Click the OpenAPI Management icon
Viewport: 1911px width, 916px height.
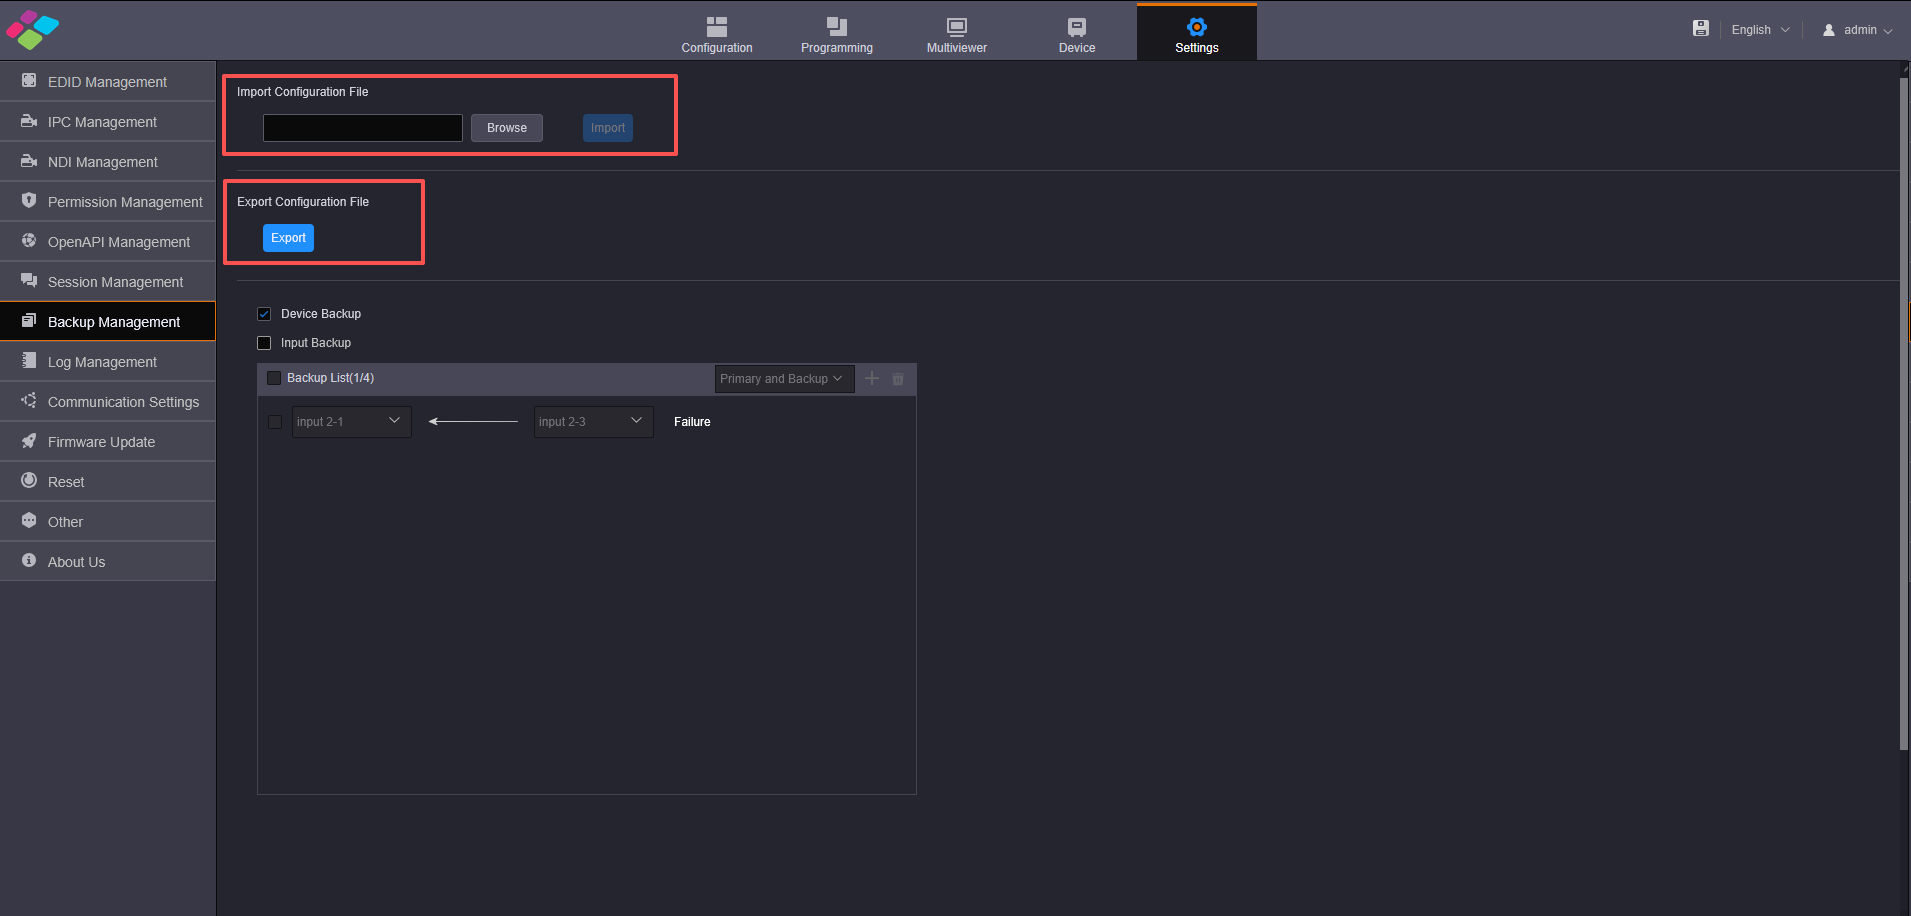[x=29, y=241]
